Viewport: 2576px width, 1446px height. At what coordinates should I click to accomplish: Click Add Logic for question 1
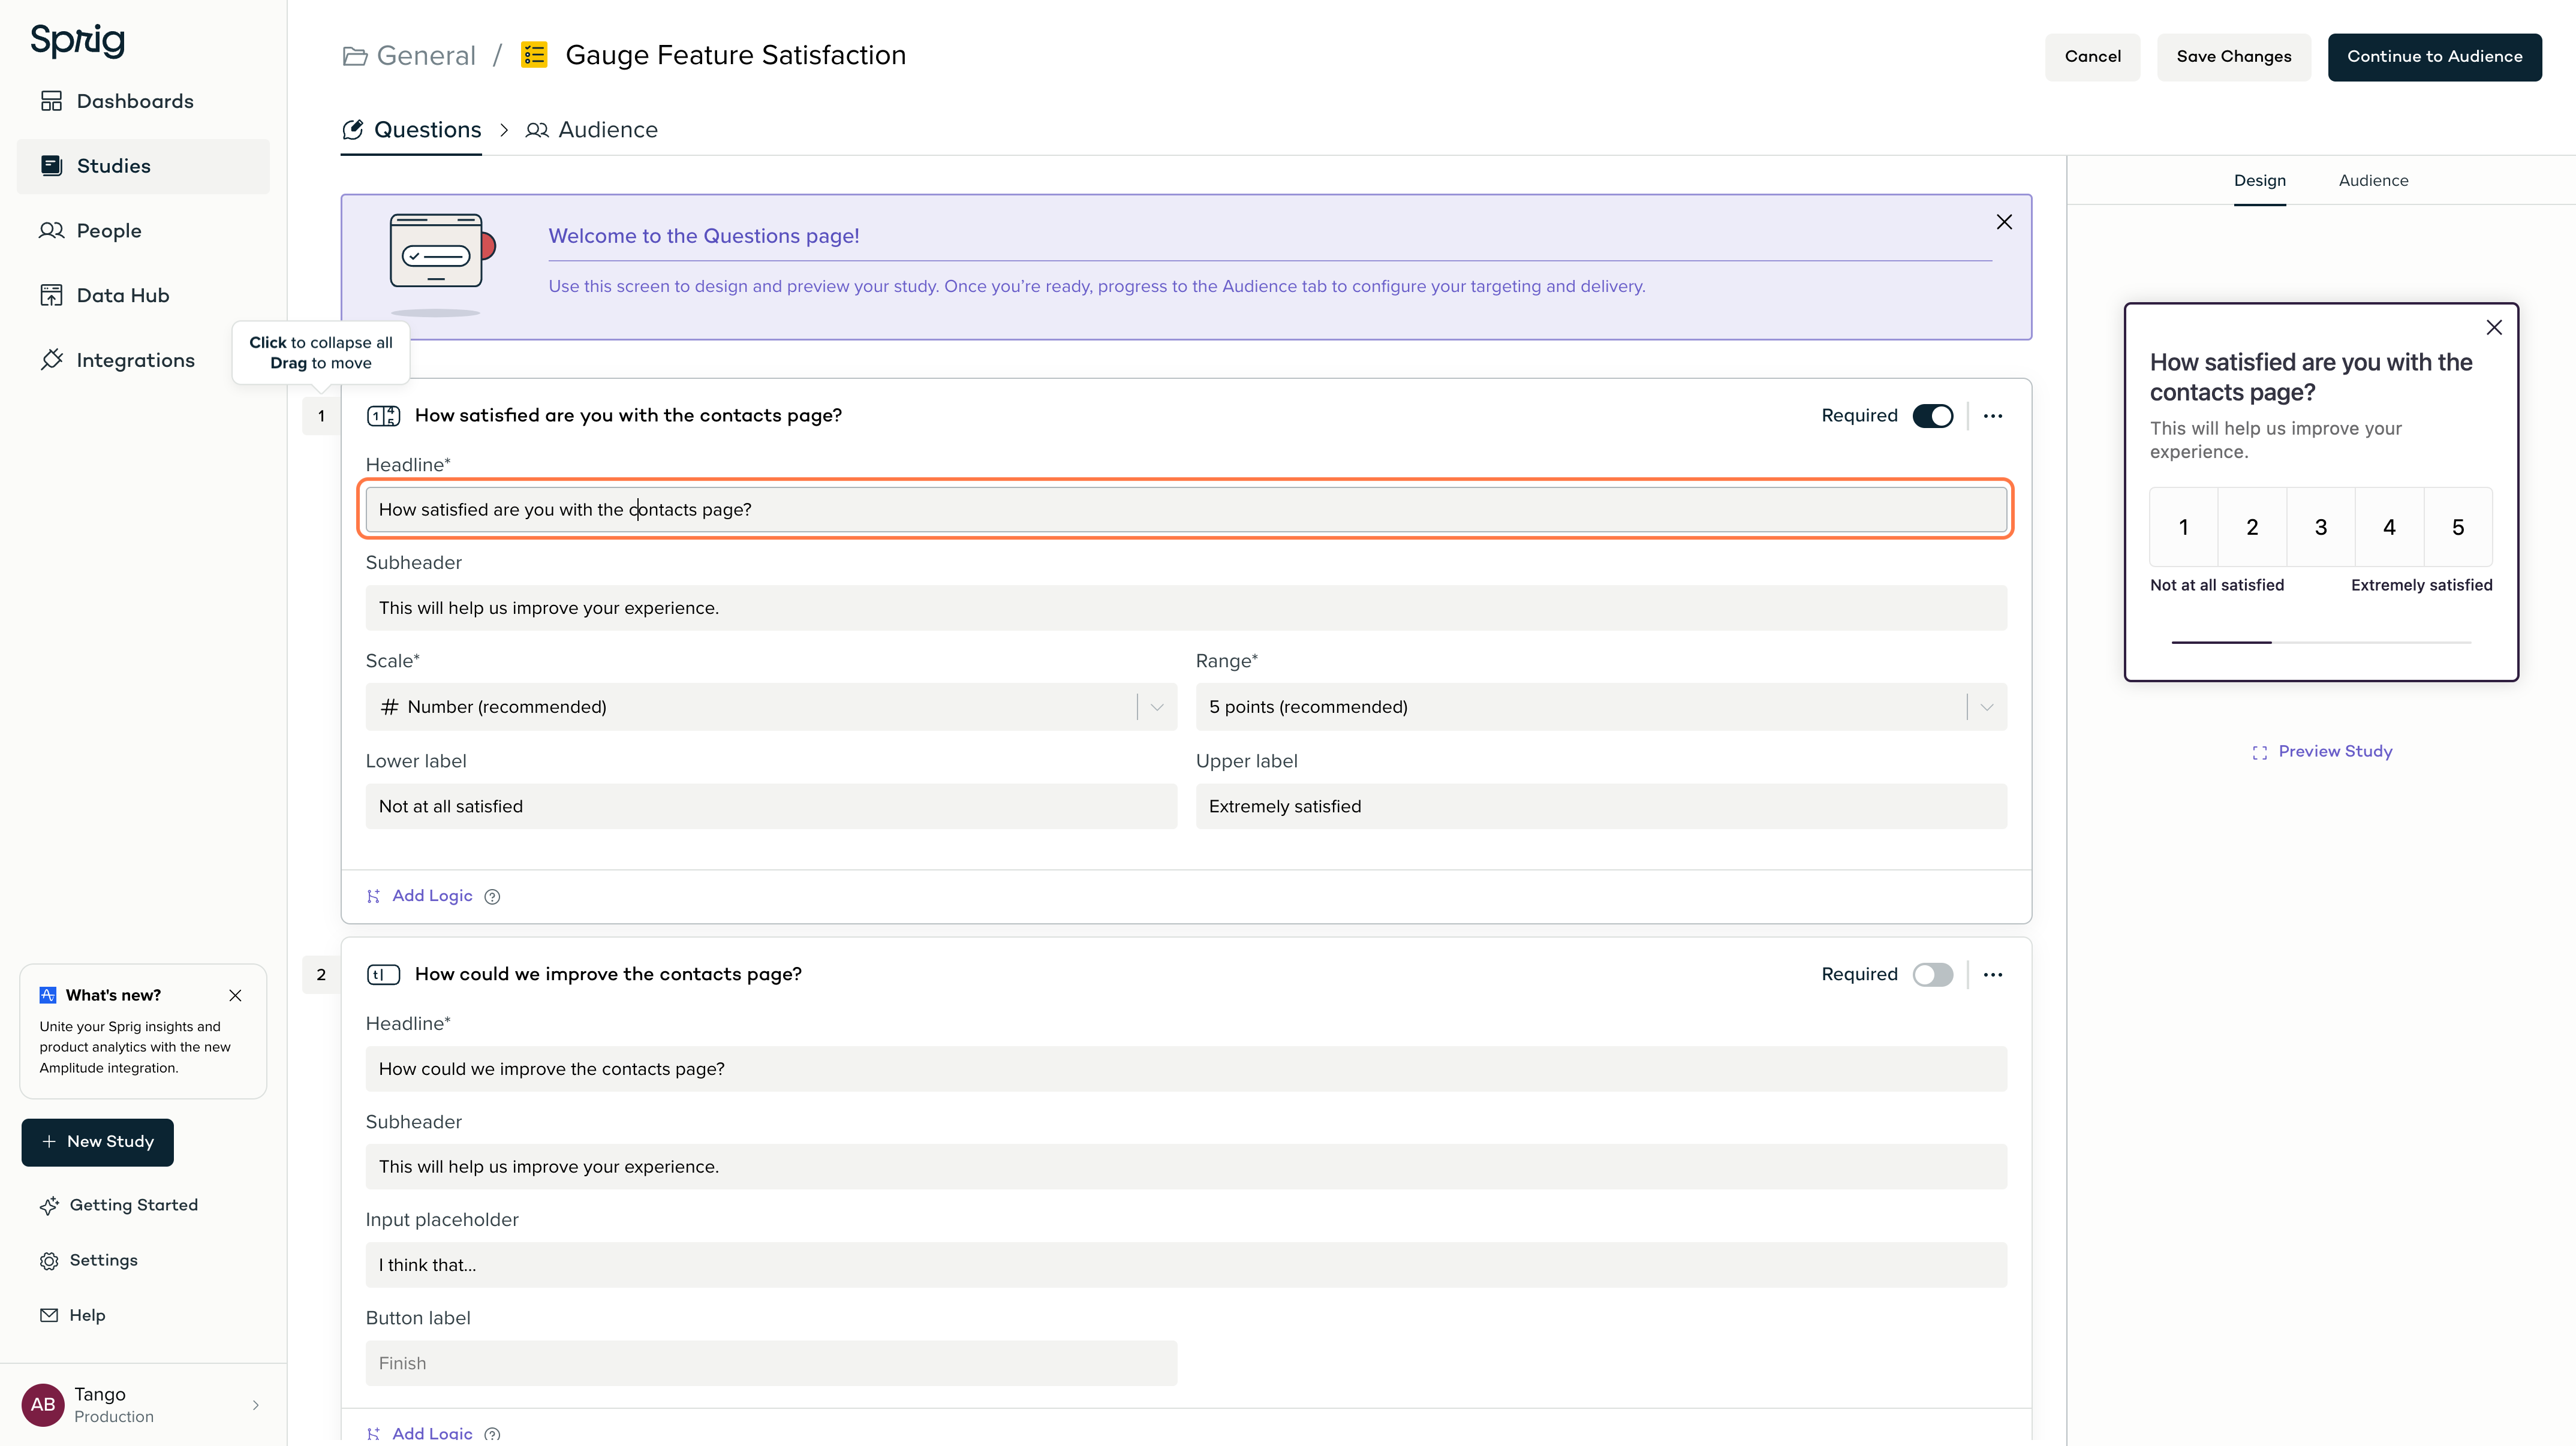[x=419, y=896]
